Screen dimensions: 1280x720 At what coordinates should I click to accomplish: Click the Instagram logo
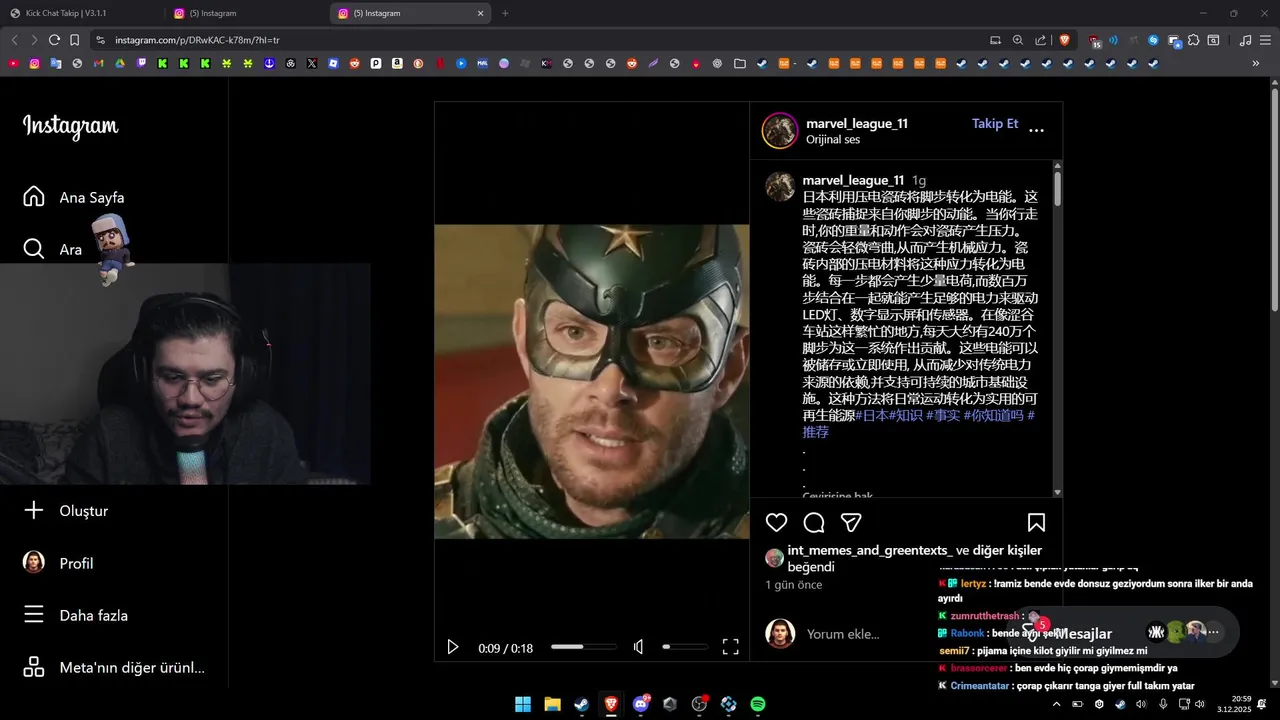pyautogui.click(x=70, y=126)
